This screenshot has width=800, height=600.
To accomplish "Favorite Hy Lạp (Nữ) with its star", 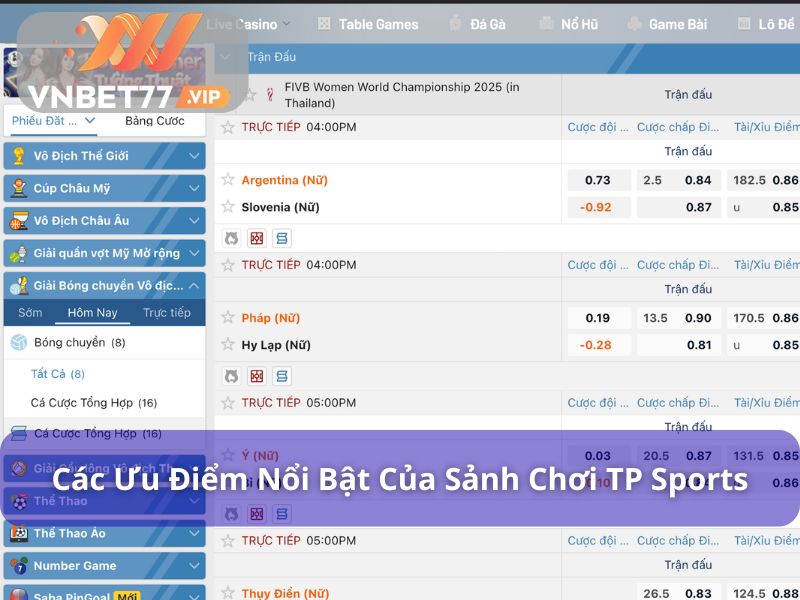I will [x=228, y=344].
